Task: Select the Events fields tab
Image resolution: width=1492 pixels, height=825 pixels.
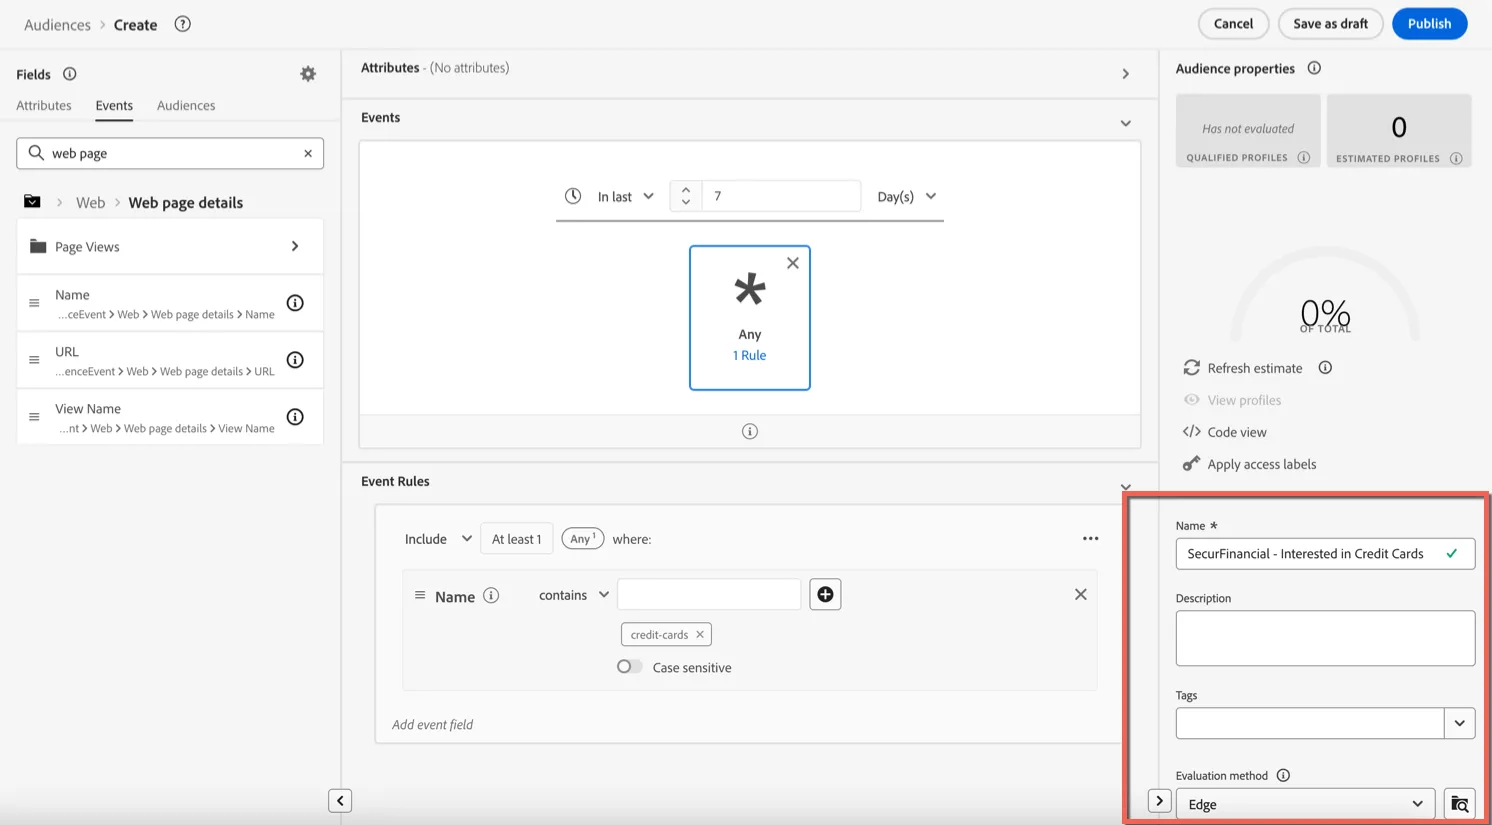Action: [114, 106]
